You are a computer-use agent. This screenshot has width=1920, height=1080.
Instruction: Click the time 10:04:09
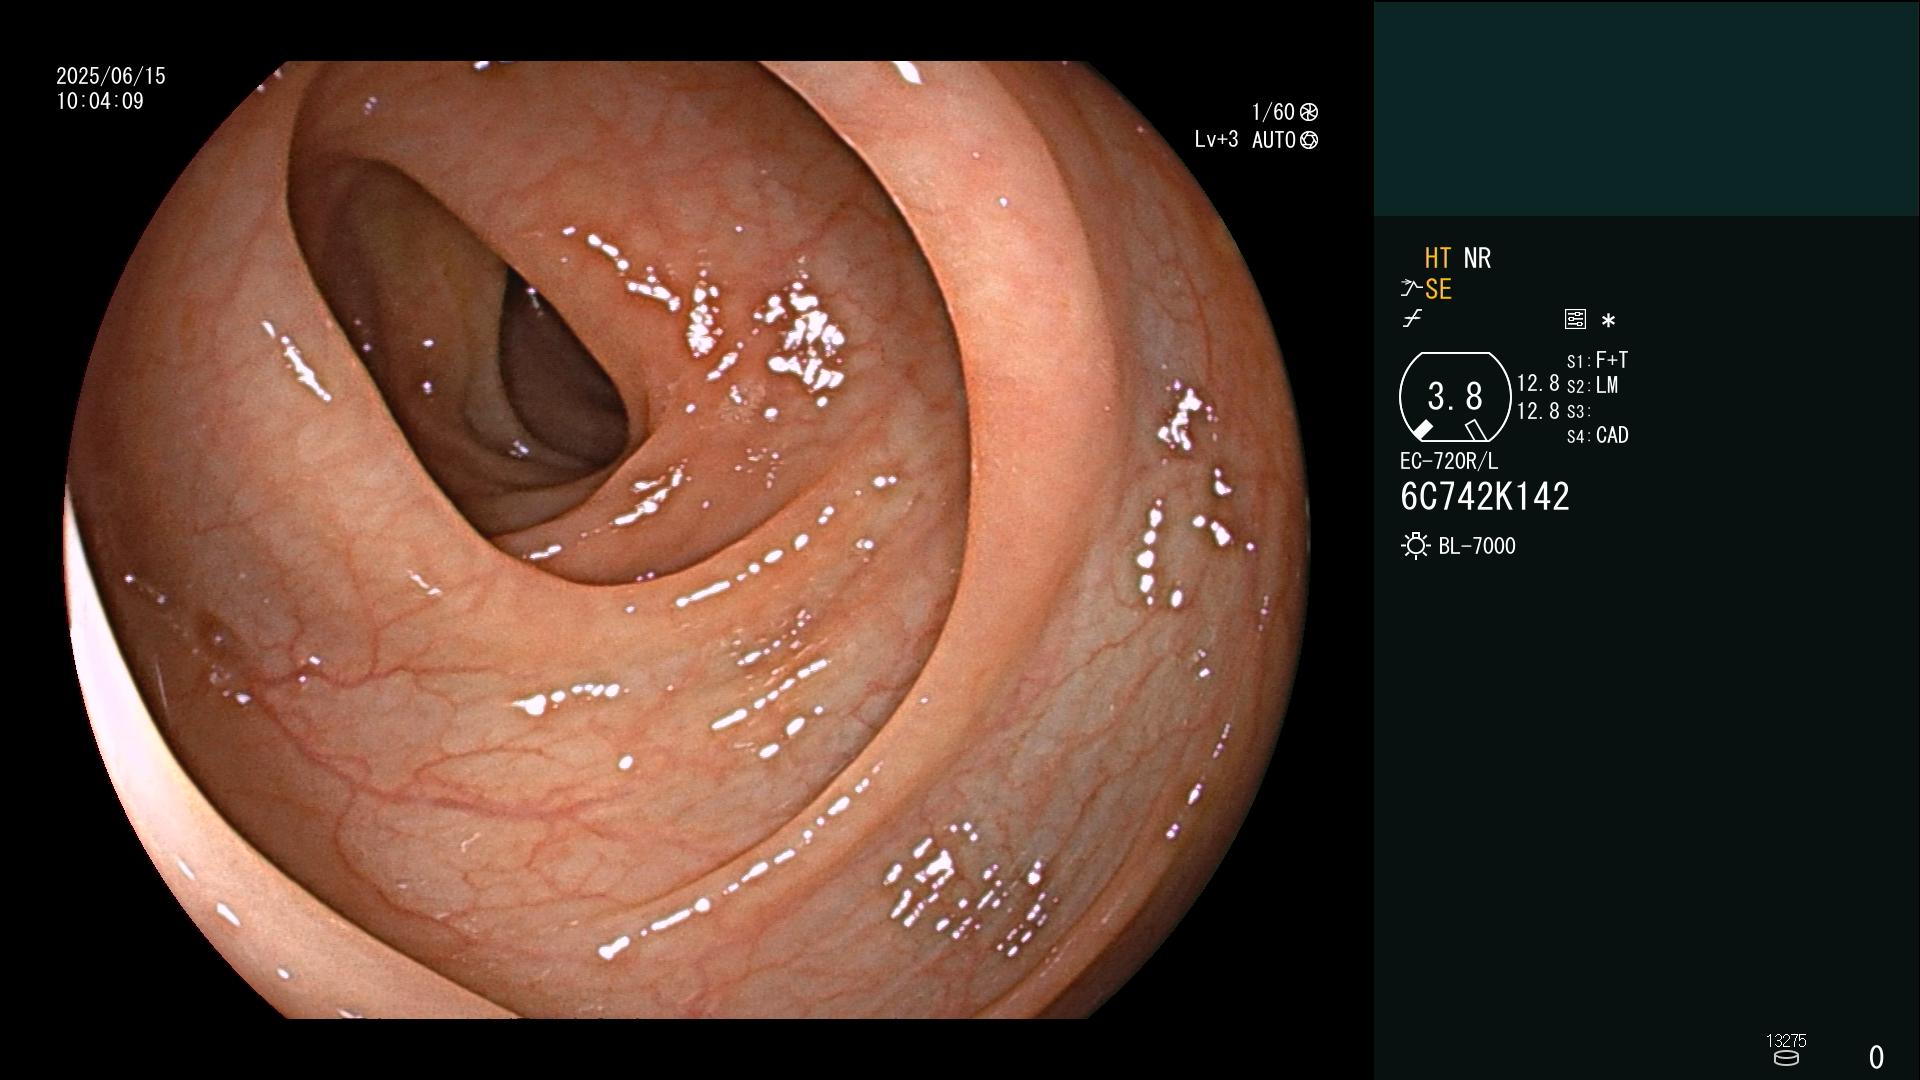coord(100,101)
